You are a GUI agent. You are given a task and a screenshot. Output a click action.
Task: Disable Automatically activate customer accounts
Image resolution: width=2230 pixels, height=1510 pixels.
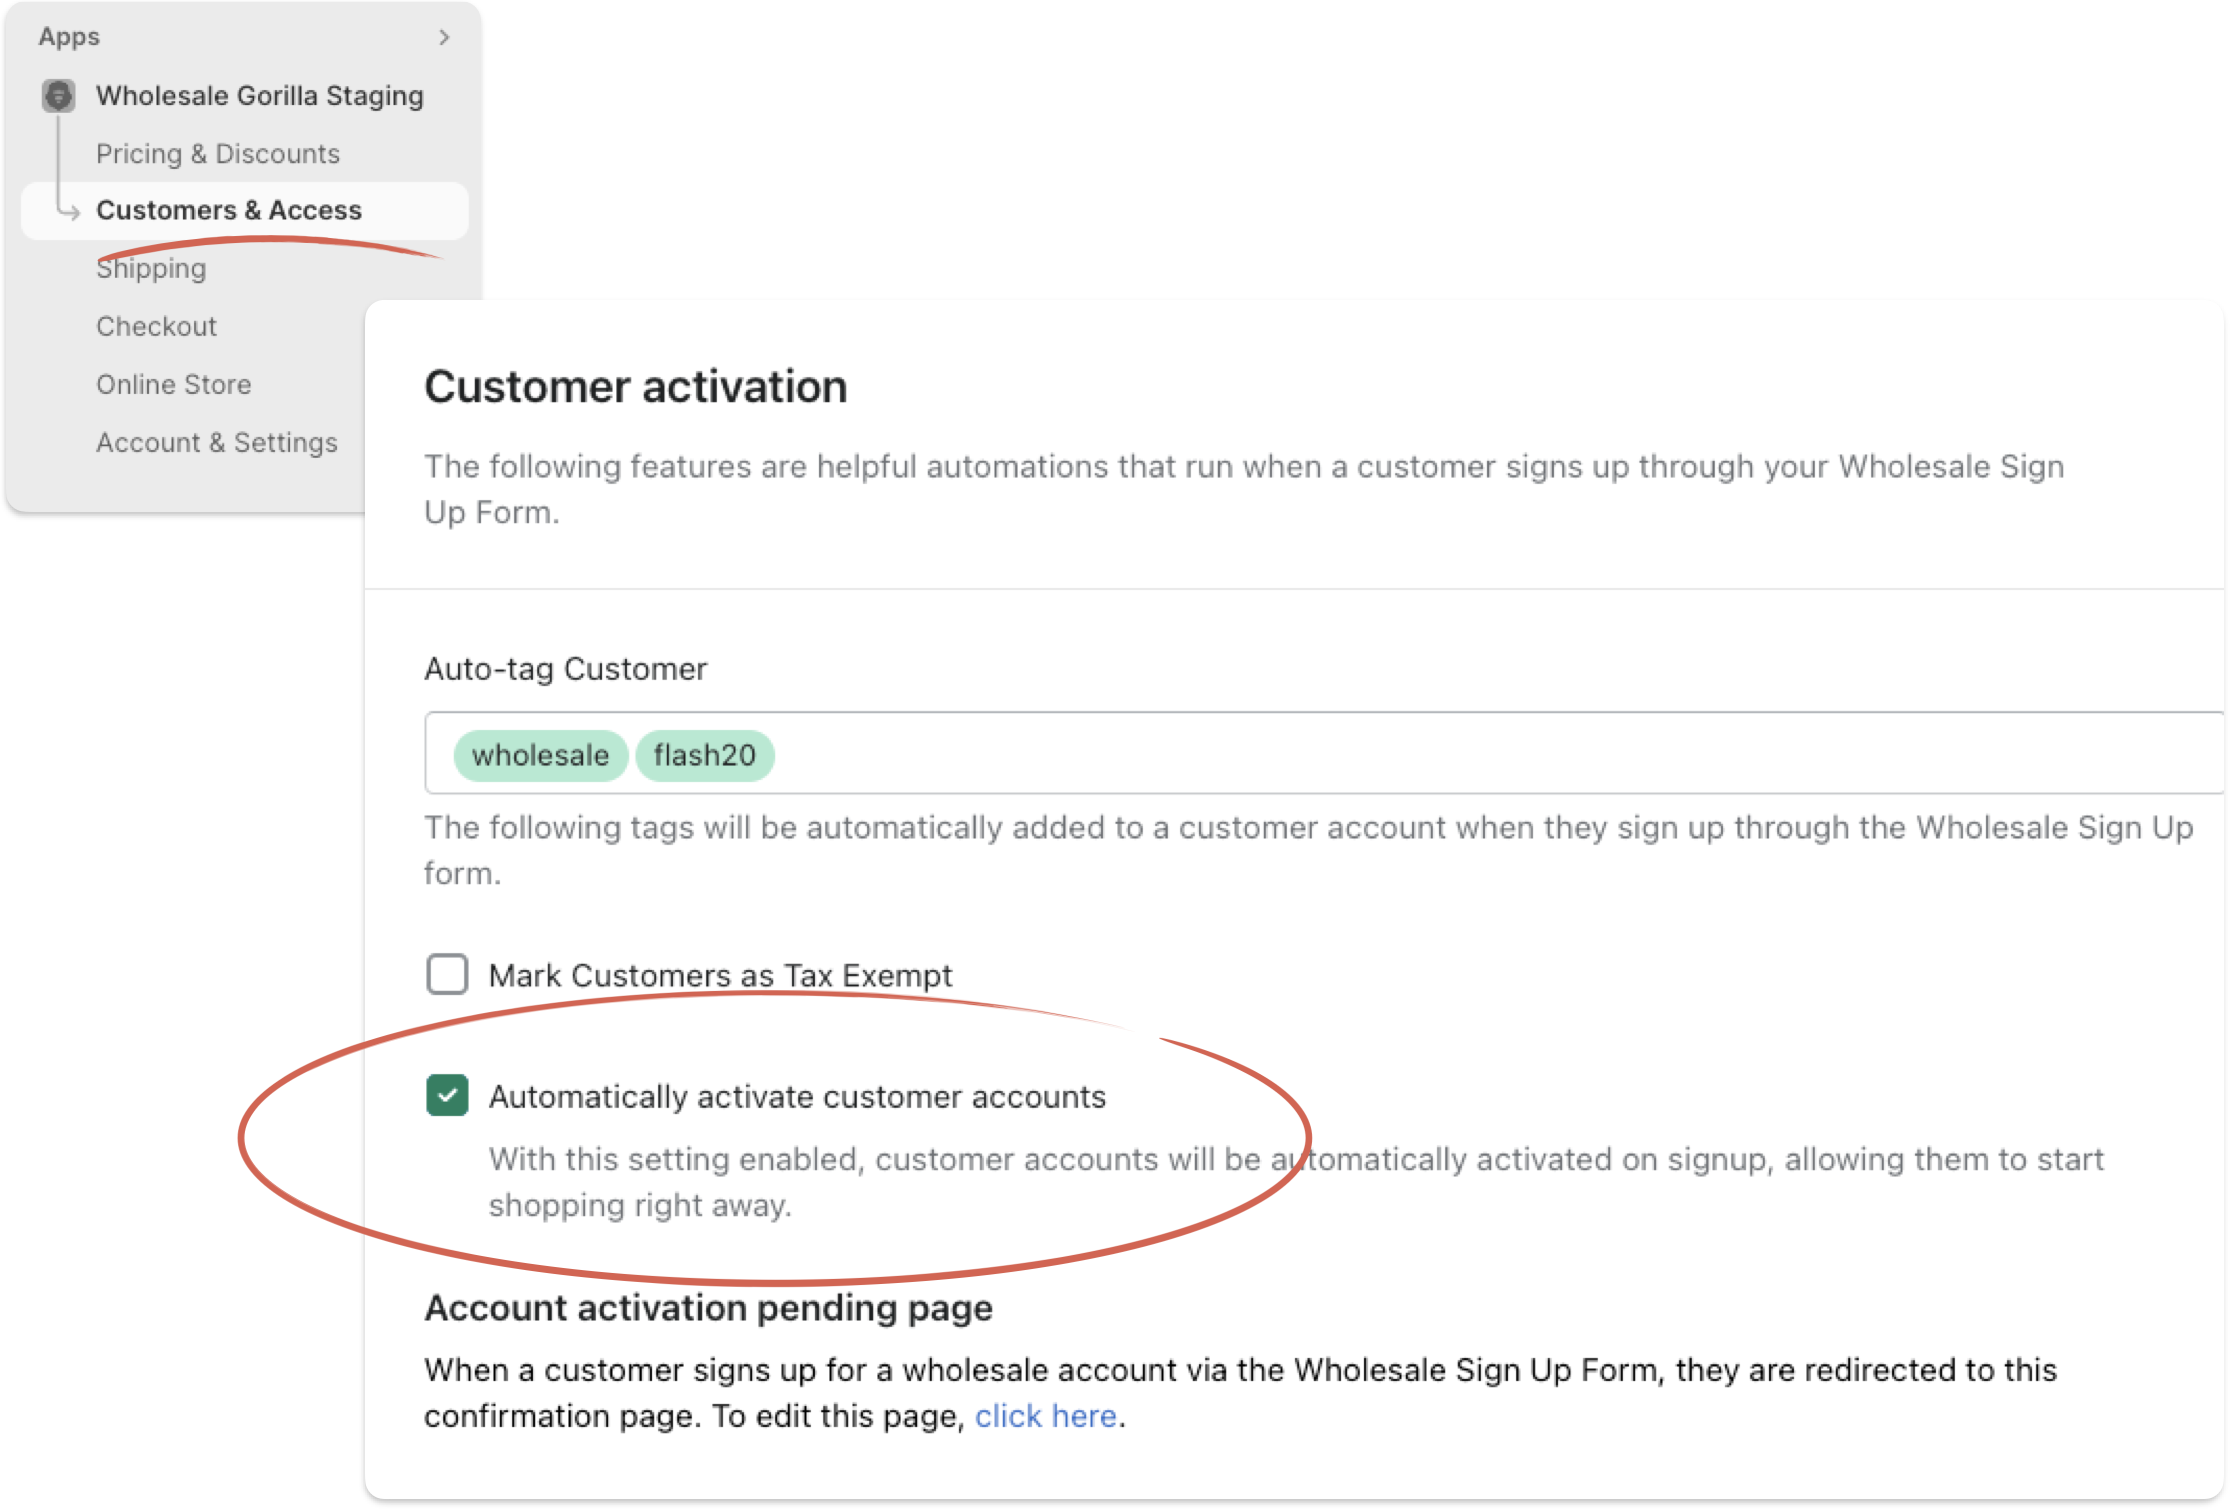[447, 1095]
